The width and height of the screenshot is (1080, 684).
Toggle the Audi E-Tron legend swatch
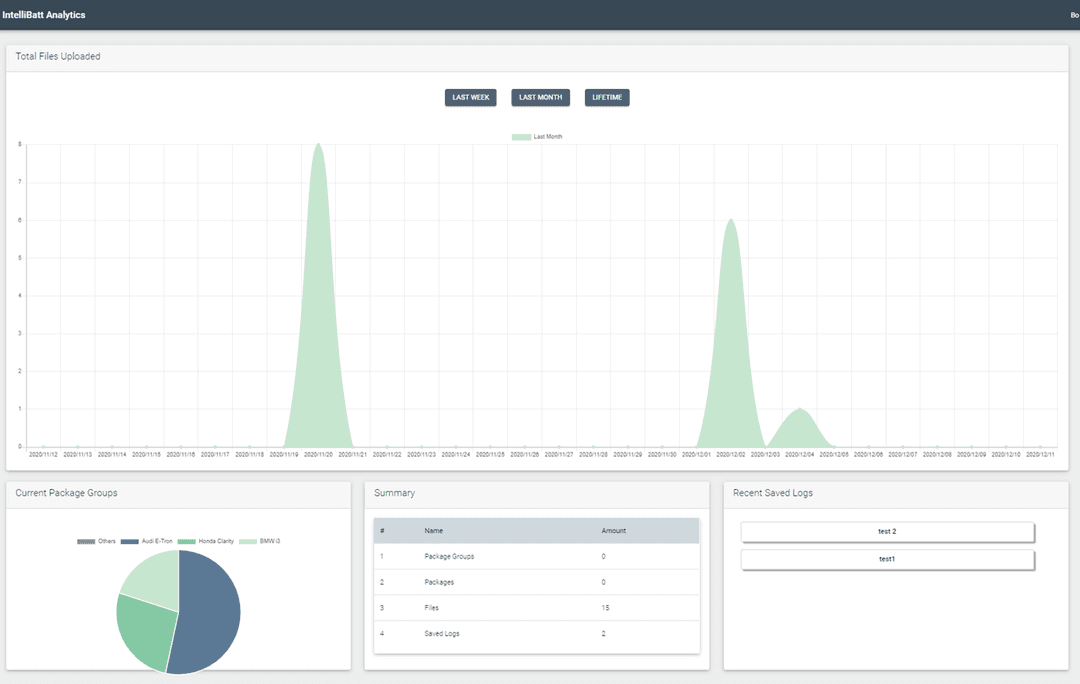(129, 541)
